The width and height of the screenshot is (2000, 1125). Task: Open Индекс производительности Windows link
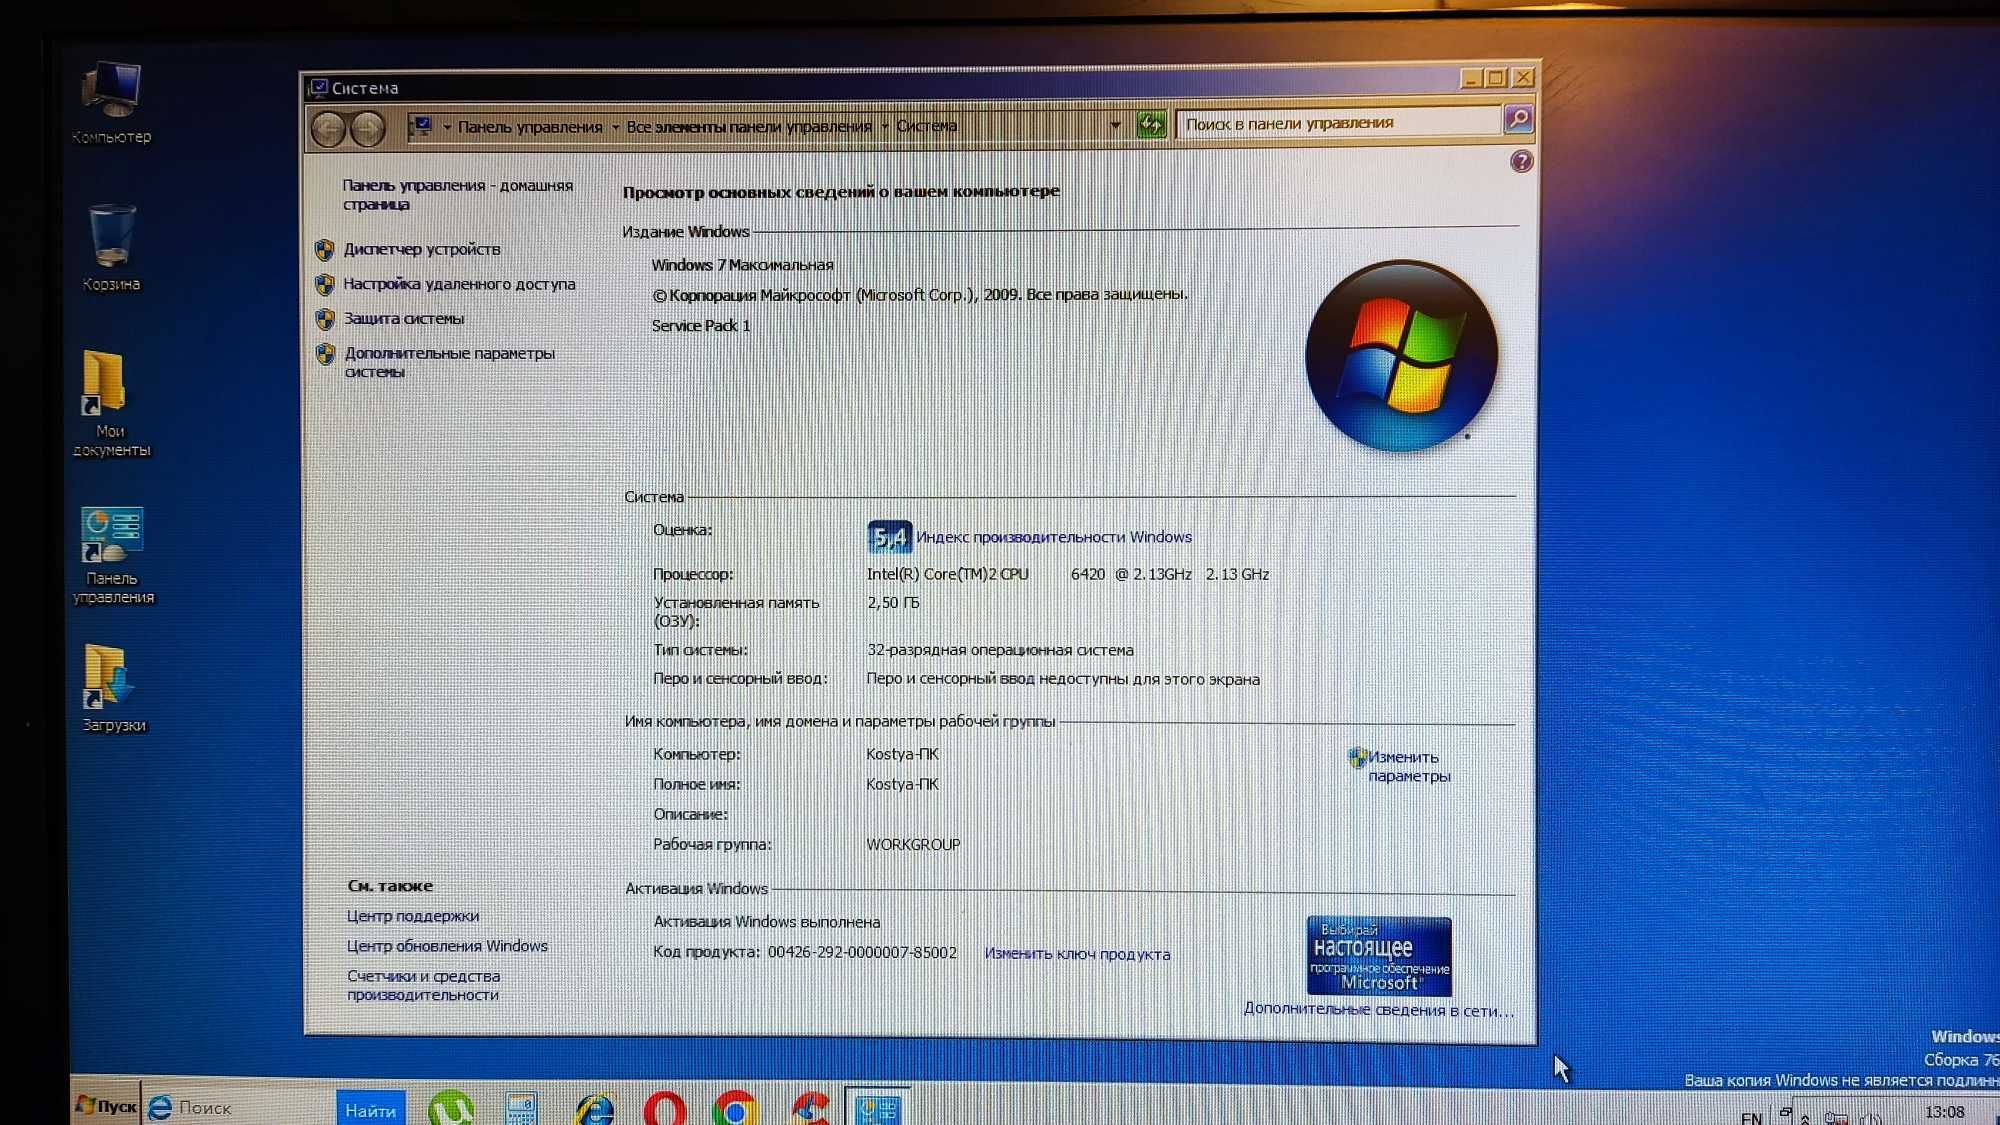(1054, 537)
